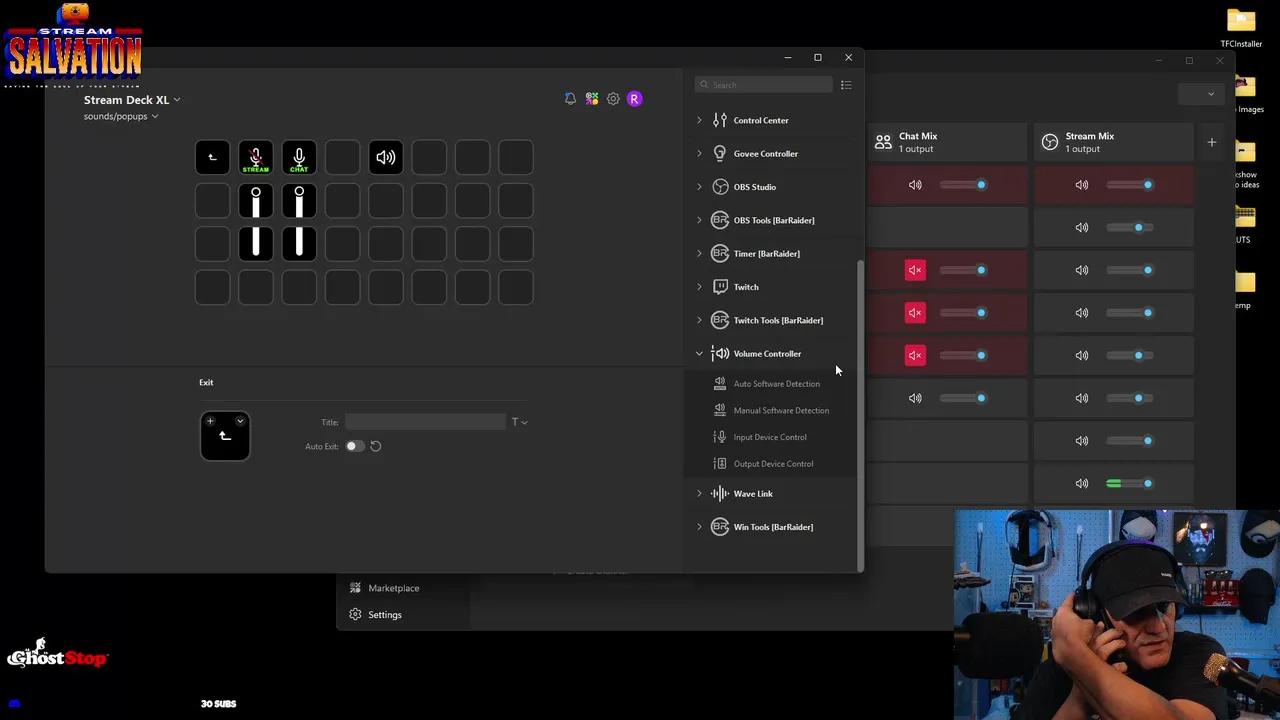This screenshot has width=1280, height=720.
Task: Click the Wave Link waveform icon
Action: (x=720, y=493)
